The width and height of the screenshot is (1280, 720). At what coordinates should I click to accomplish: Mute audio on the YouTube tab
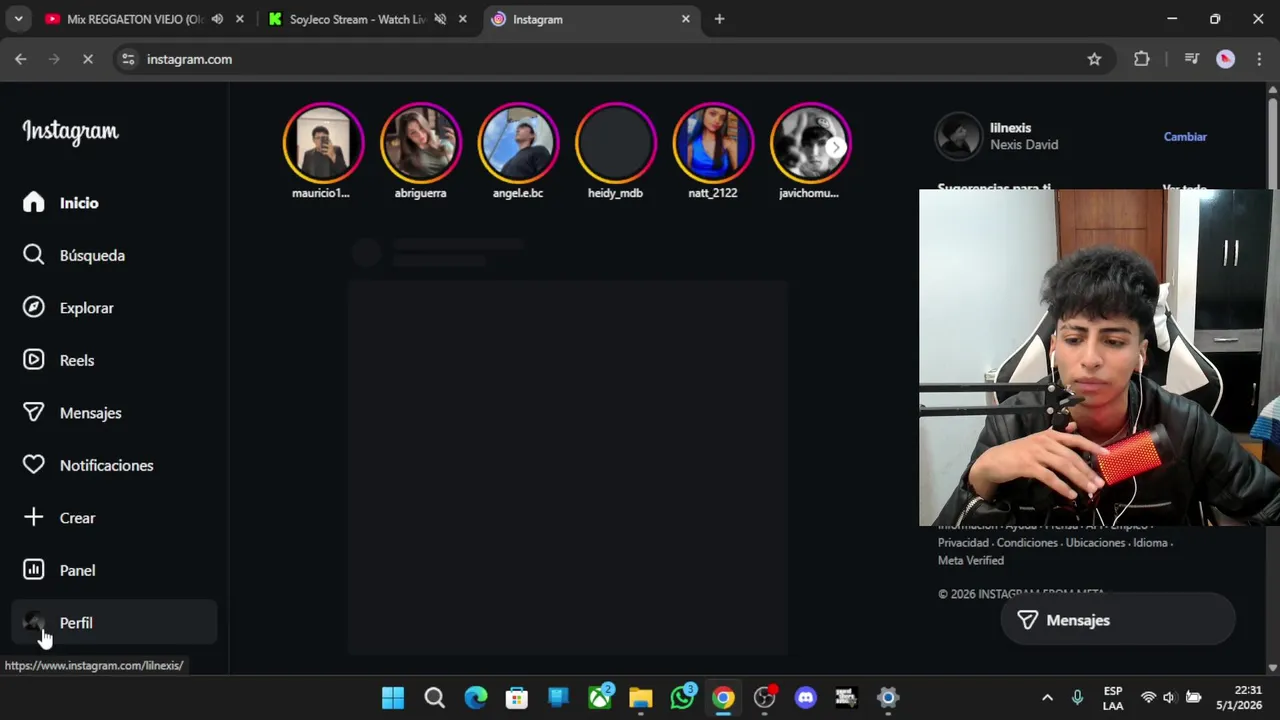(x=217, y=19)
